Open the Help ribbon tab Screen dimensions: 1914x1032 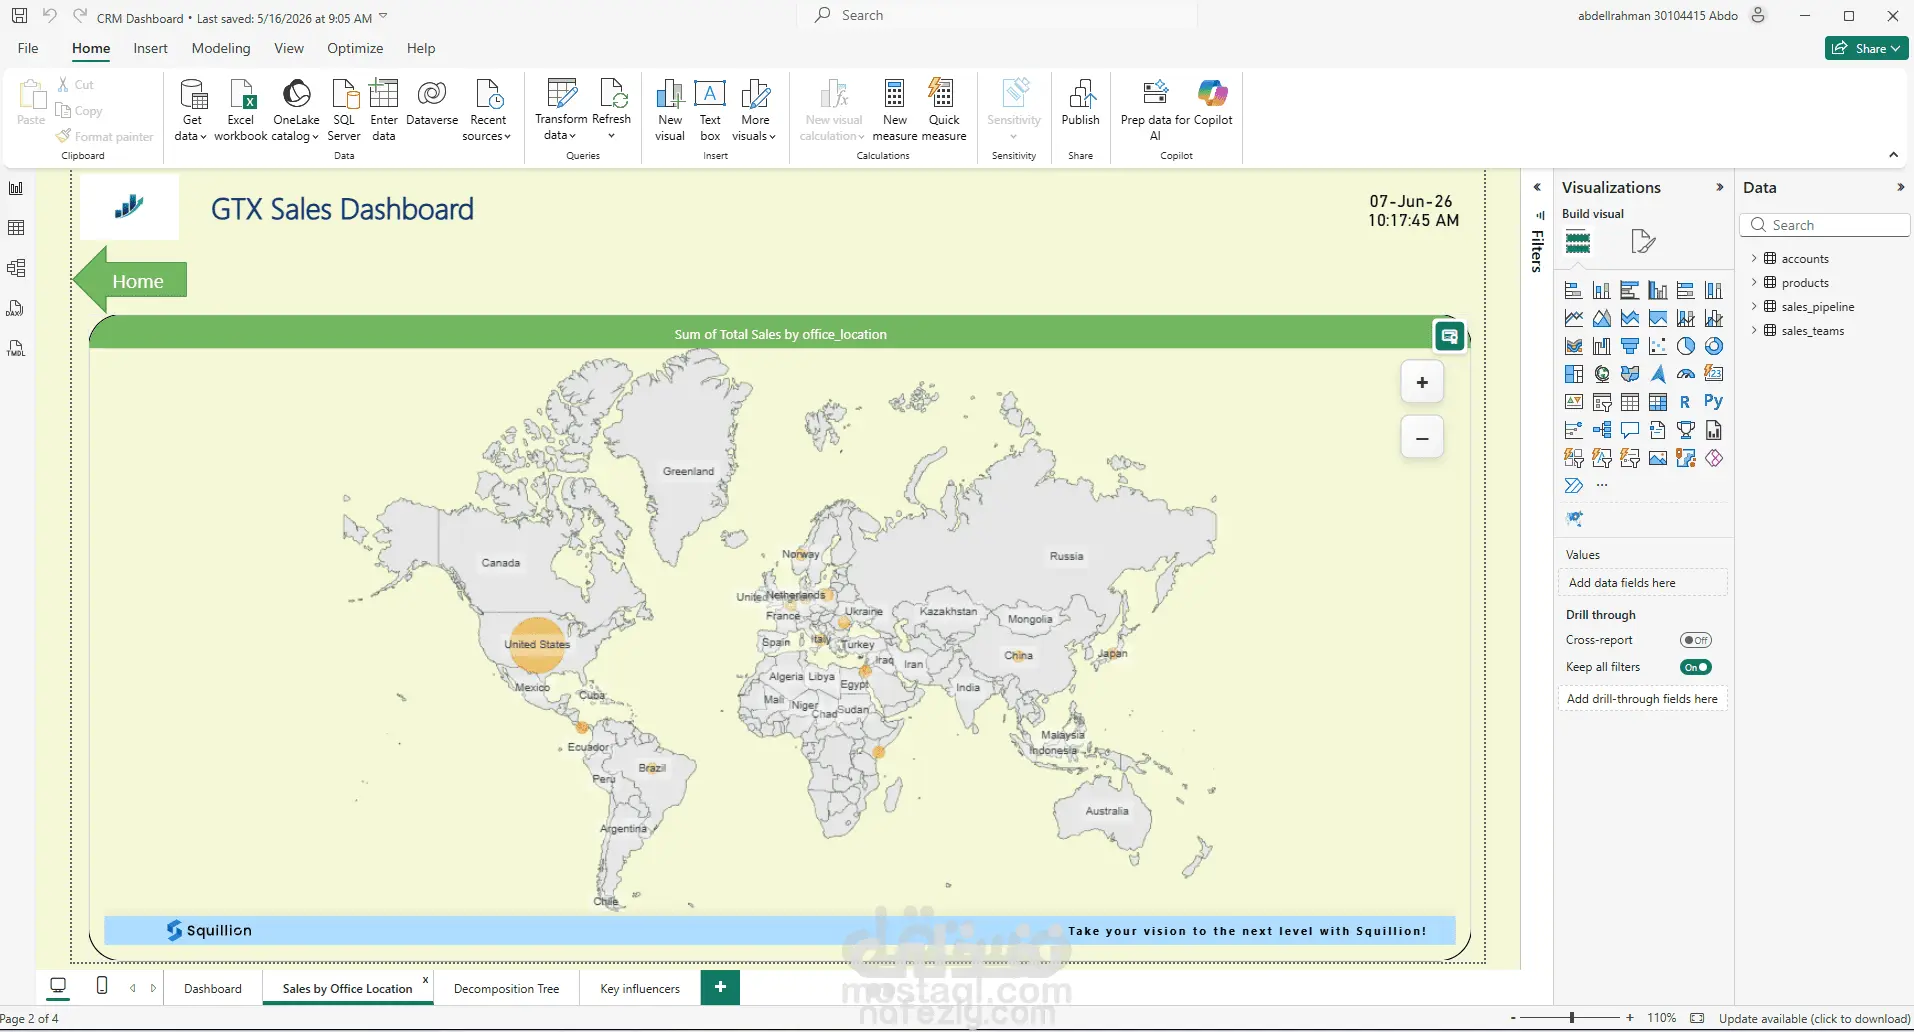(421, 48)
